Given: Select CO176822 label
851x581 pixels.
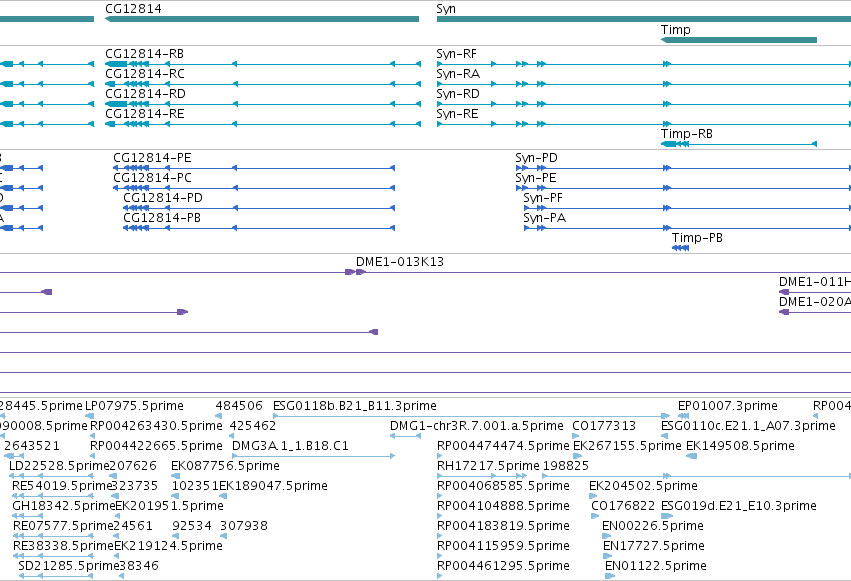Looking at the screenshot, I should pyautogui.click(x=623, y=506).
